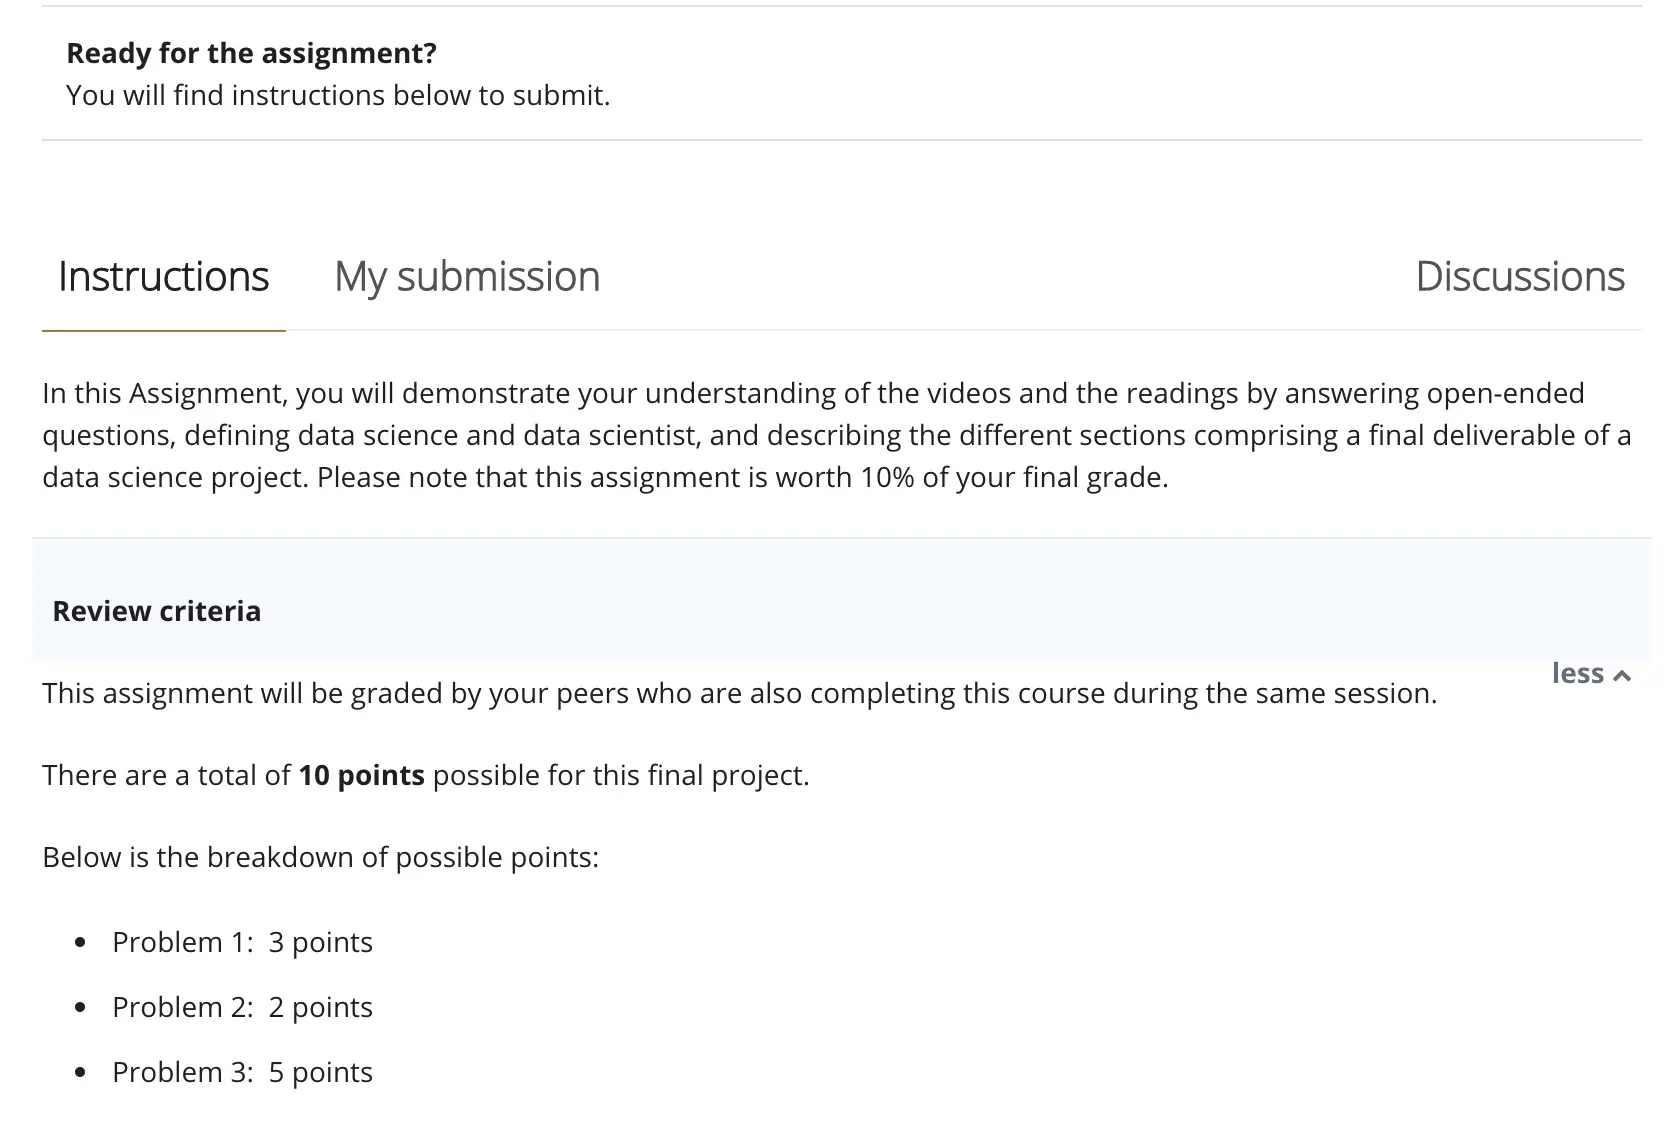This screenshot has height=1144, width=1672.
Task: Click "You will find instructions below to submit"
Action: click(338, 95)
